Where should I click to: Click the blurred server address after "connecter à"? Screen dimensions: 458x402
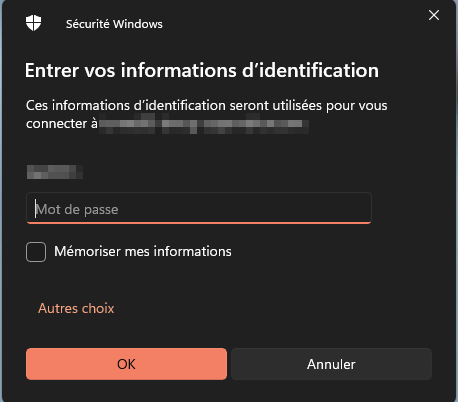pyautogui.click(x=204, y=124)
